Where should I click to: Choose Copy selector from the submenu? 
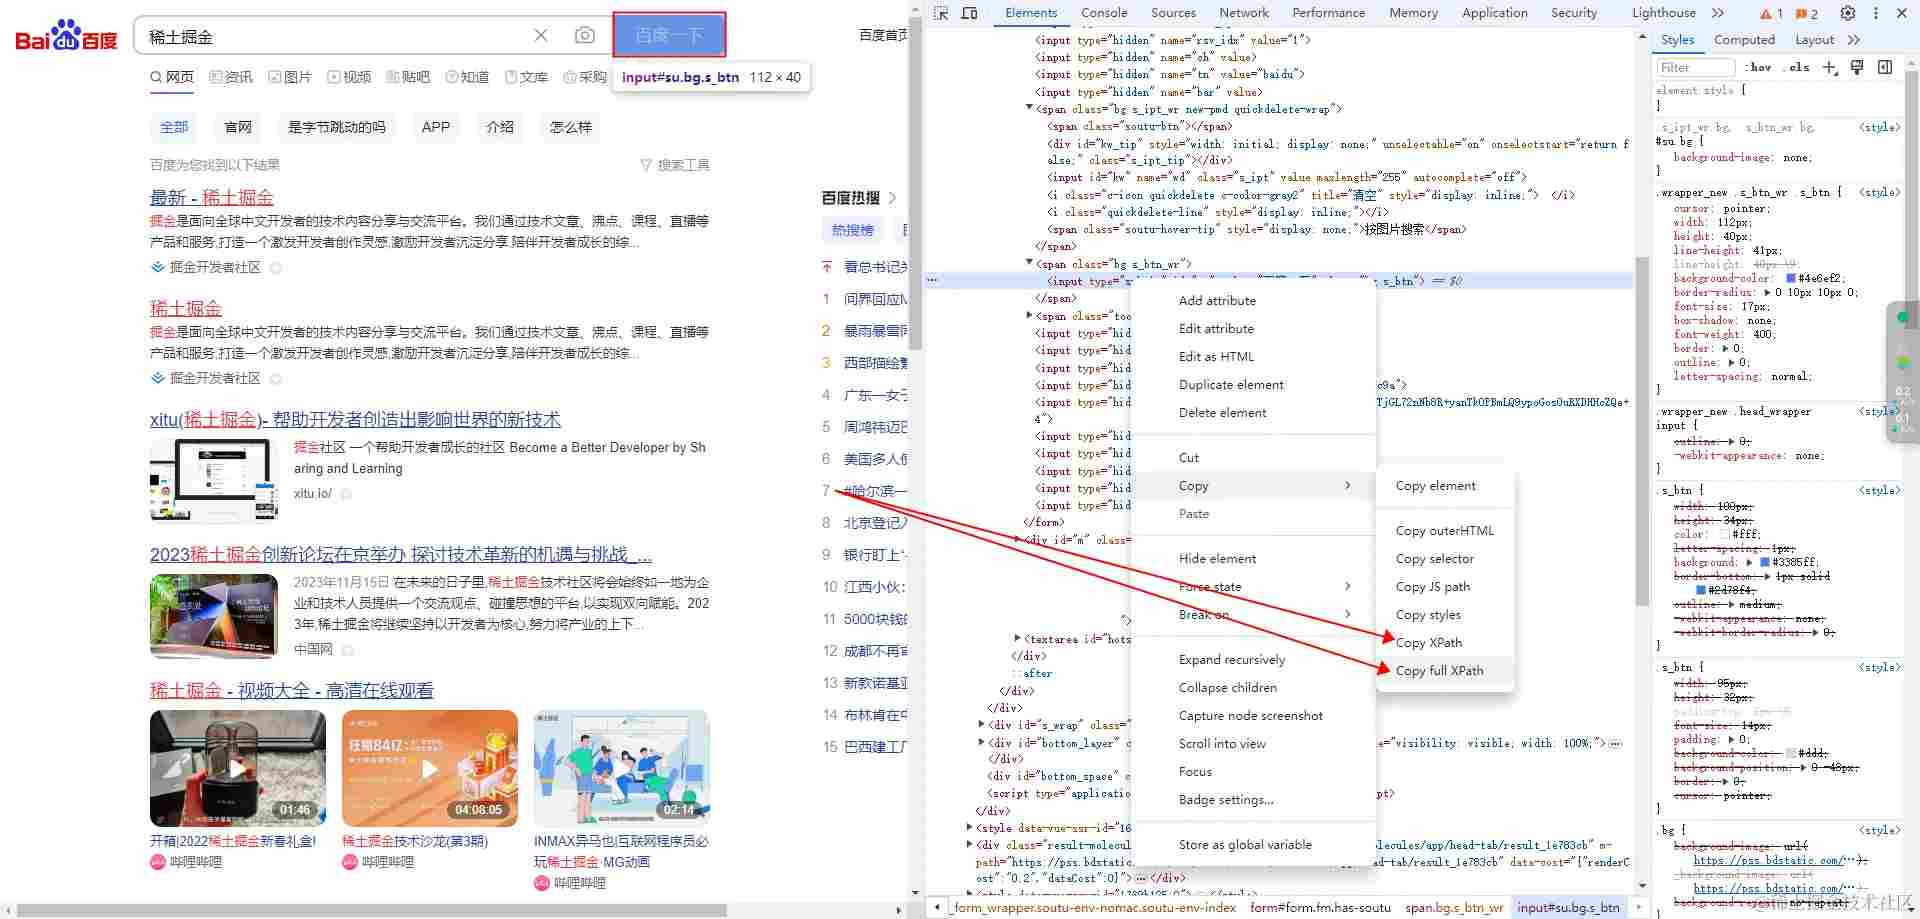(1445, 558)
